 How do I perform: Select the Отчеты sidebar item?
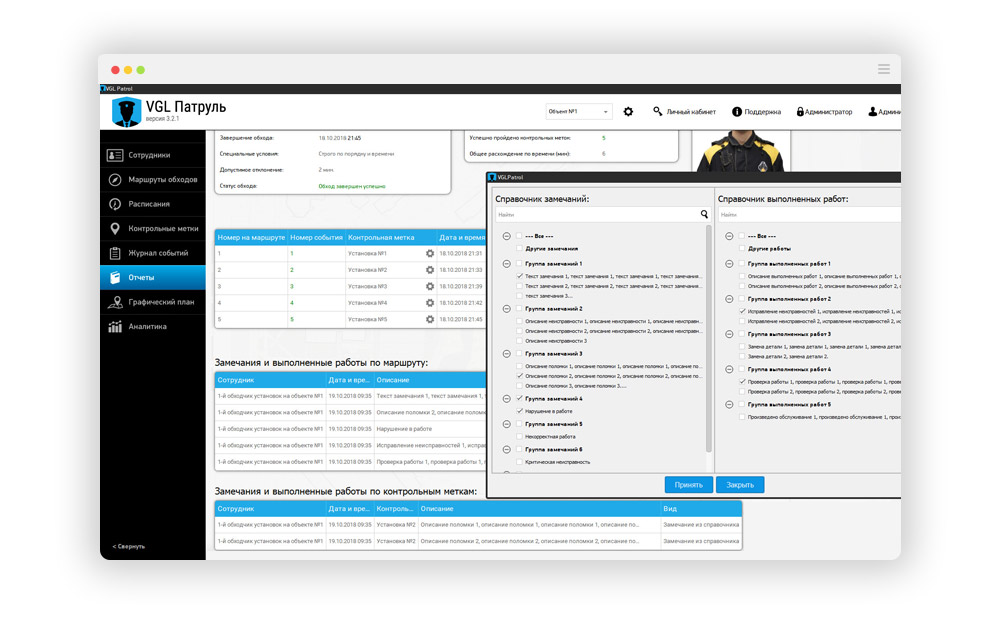point(153,277)
